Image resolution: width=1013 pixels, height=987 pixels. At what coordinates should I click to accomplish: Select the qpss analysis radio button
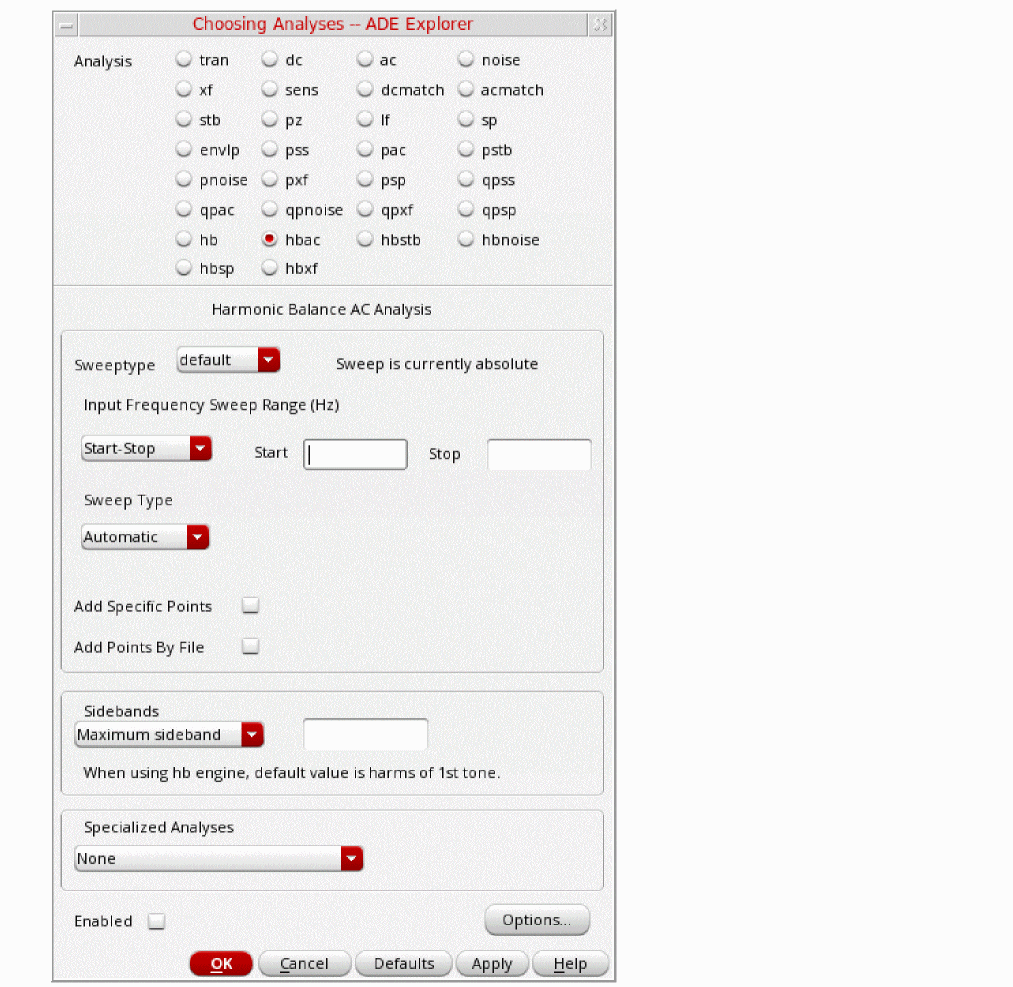point(466,179)
